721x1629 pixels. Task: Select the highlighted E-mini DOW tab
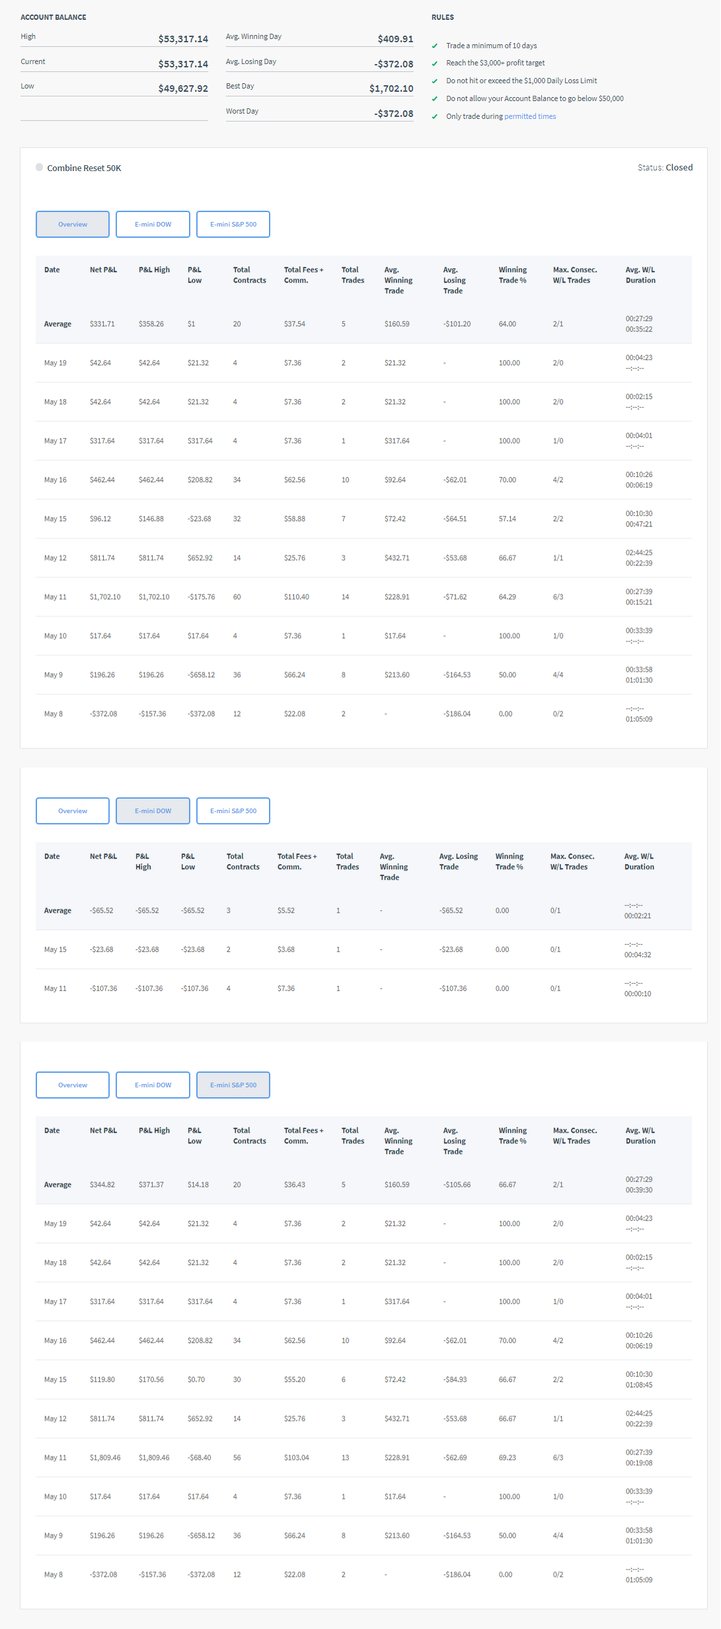153,811
